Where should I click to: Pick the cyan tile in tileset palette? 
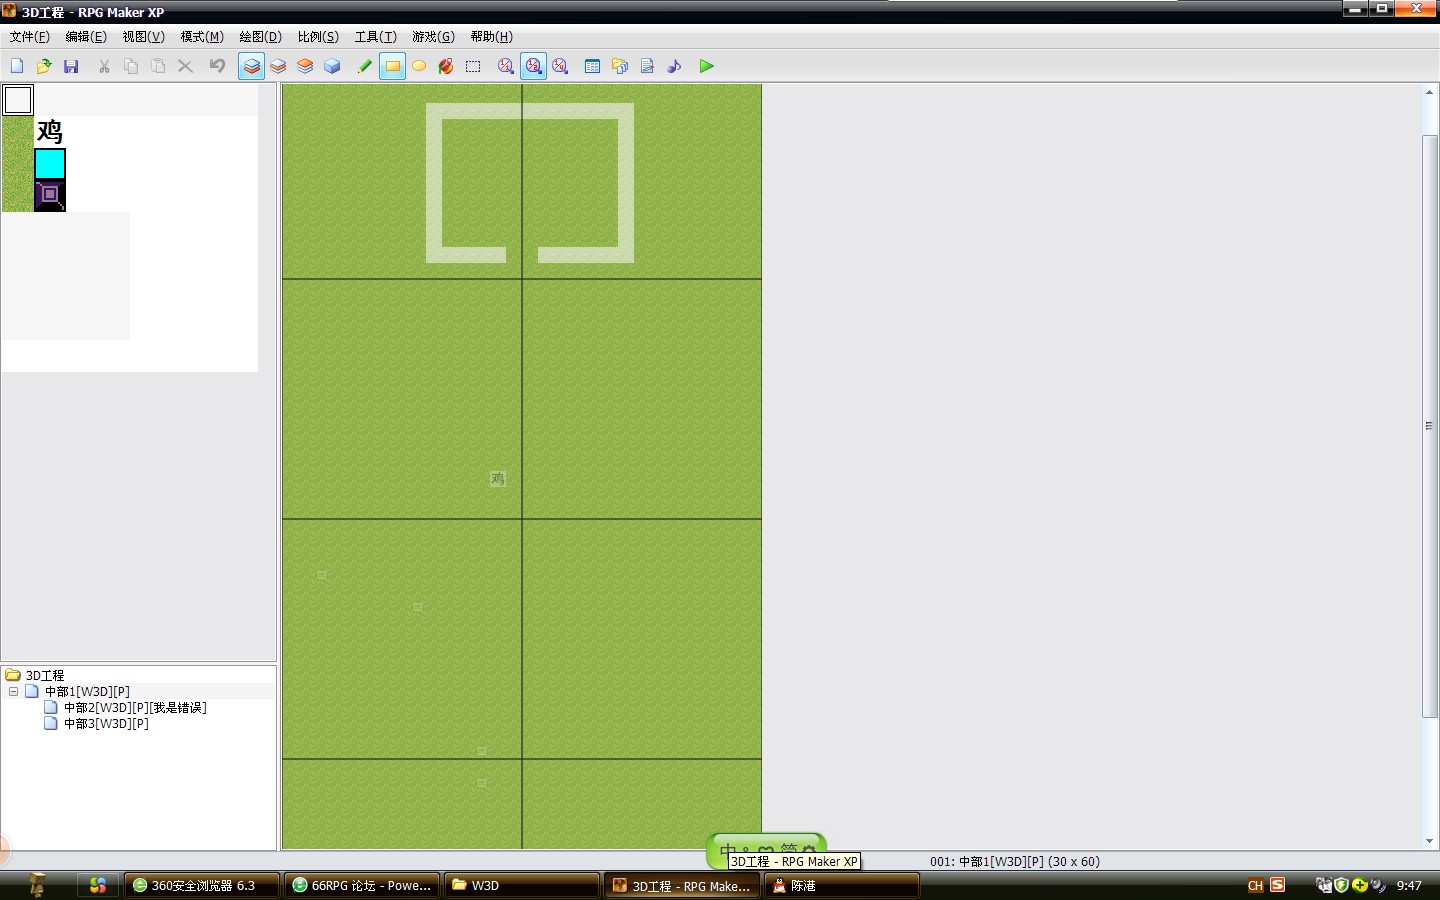(x=50, y=164)
